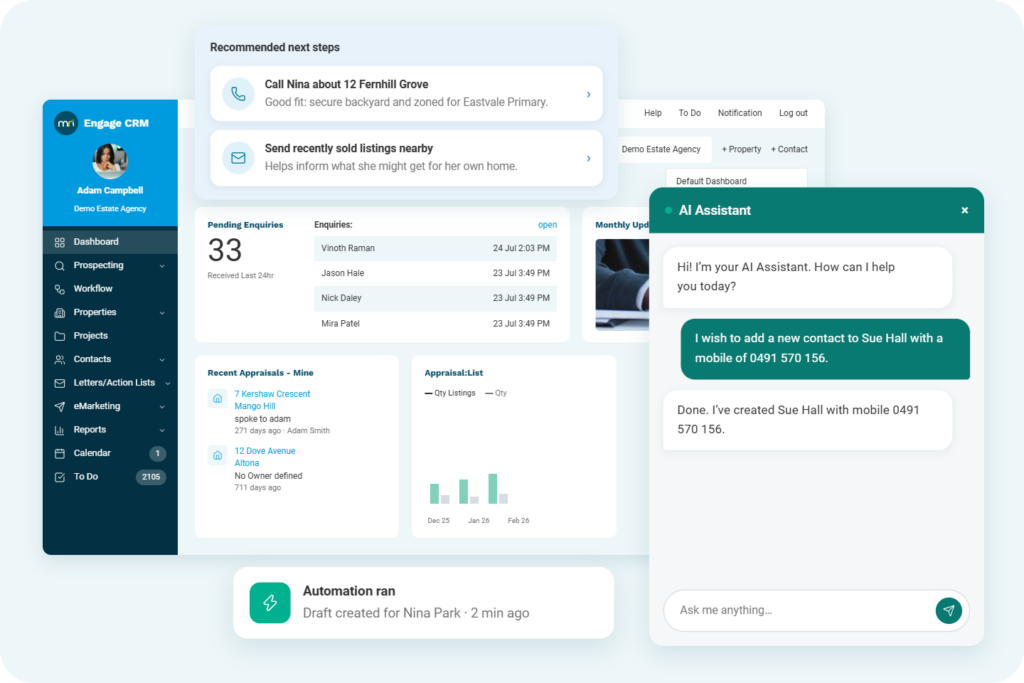This screenshot has width=1024, height=683.
Task: Click the + Contact button
Action: pyautogui.click(x=789, y=150)
